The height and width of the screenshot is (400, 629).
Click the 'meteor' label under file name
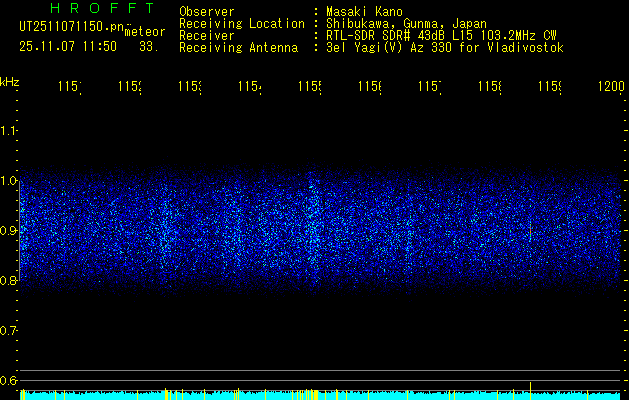coord(145,32)
